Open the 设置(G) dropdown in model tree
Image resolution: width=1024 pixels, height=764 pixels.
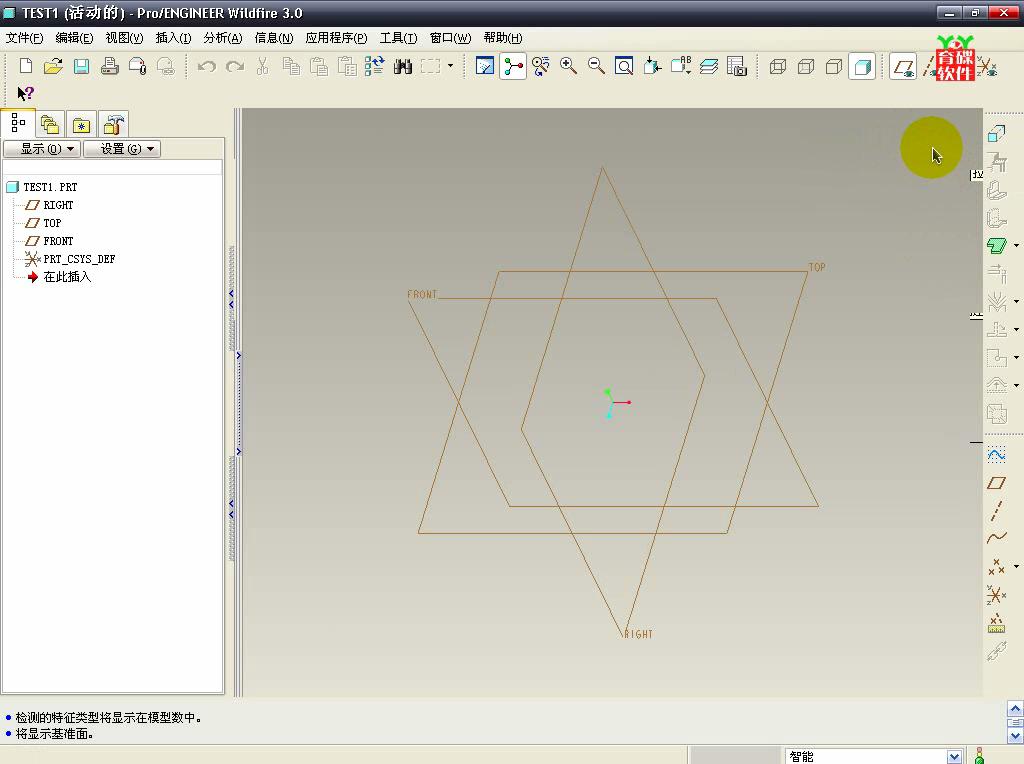click(121, 149)
